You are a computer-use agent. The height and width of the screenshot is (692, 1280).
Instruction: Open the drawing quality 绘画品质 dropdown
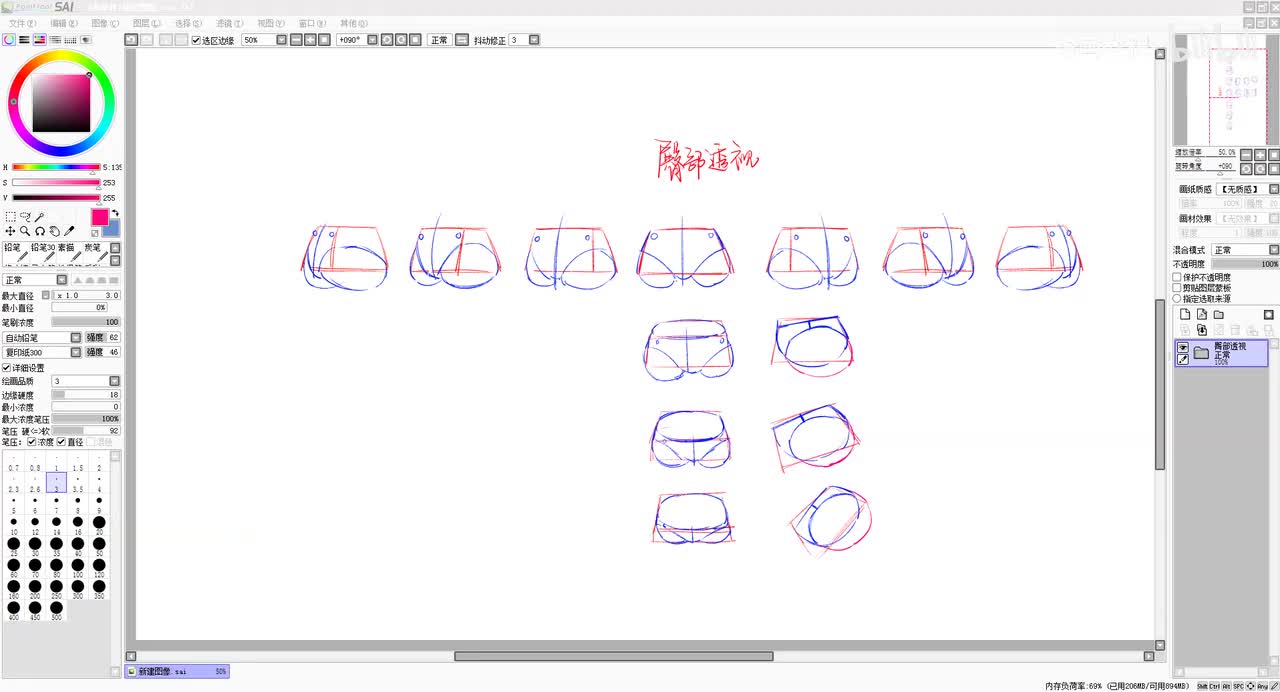click(x=114, y=381)
